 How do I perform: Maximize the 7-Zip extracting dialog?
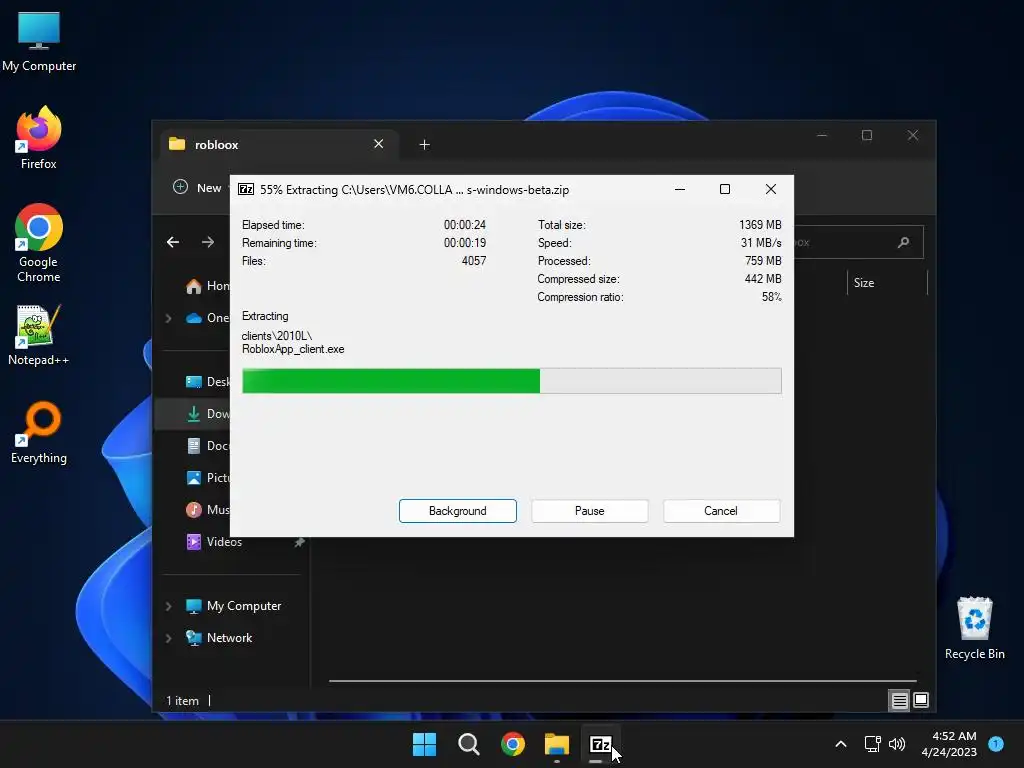click(x=725, y=189)
